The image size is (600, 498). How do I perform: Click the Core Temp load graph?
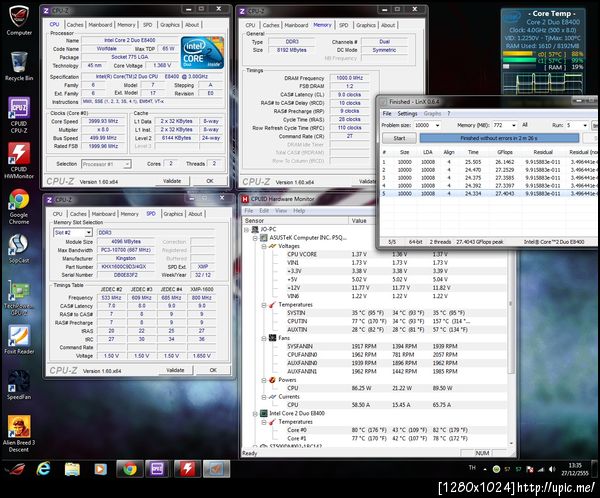[543, 83]
